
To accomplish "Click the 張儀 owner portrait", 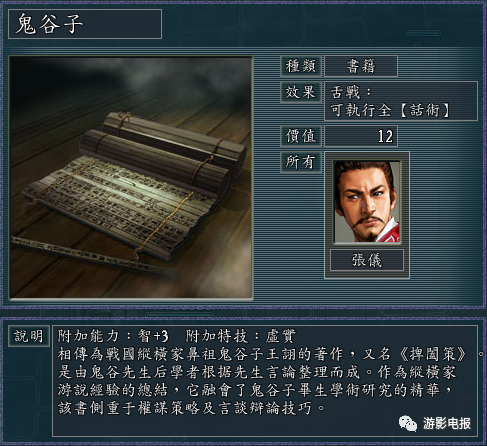I will tap(367, 202).
